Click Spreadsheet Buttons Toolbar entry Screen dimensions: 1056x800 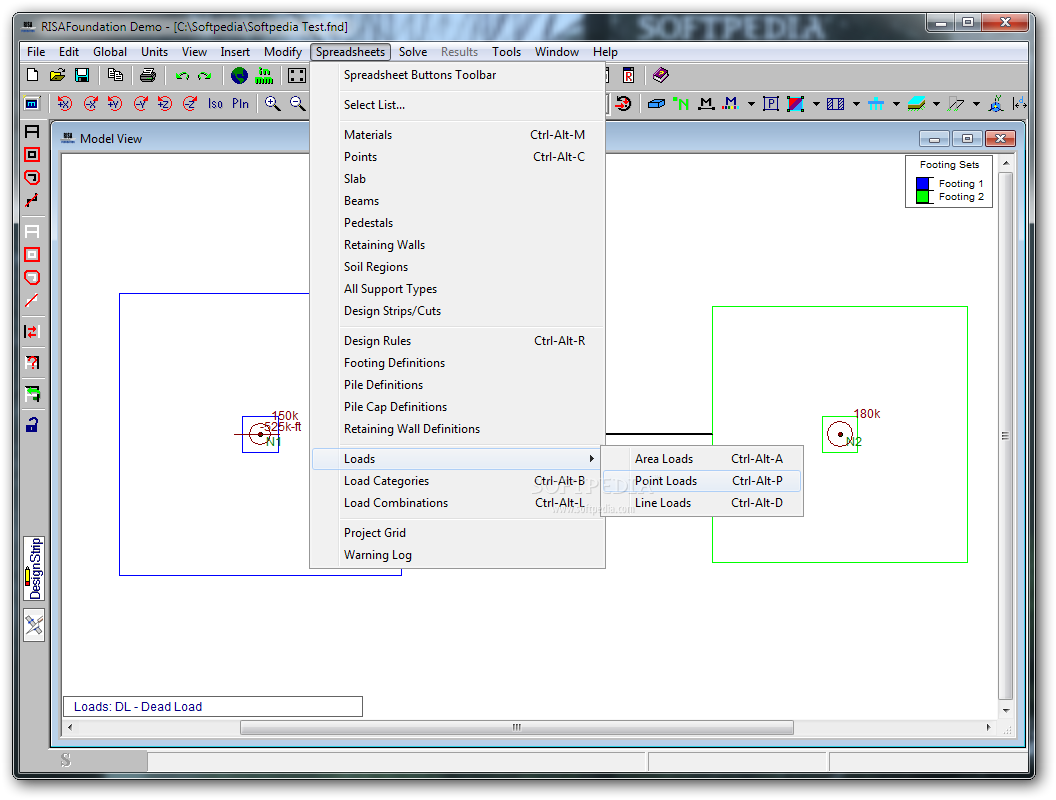(x=457, y=75)
